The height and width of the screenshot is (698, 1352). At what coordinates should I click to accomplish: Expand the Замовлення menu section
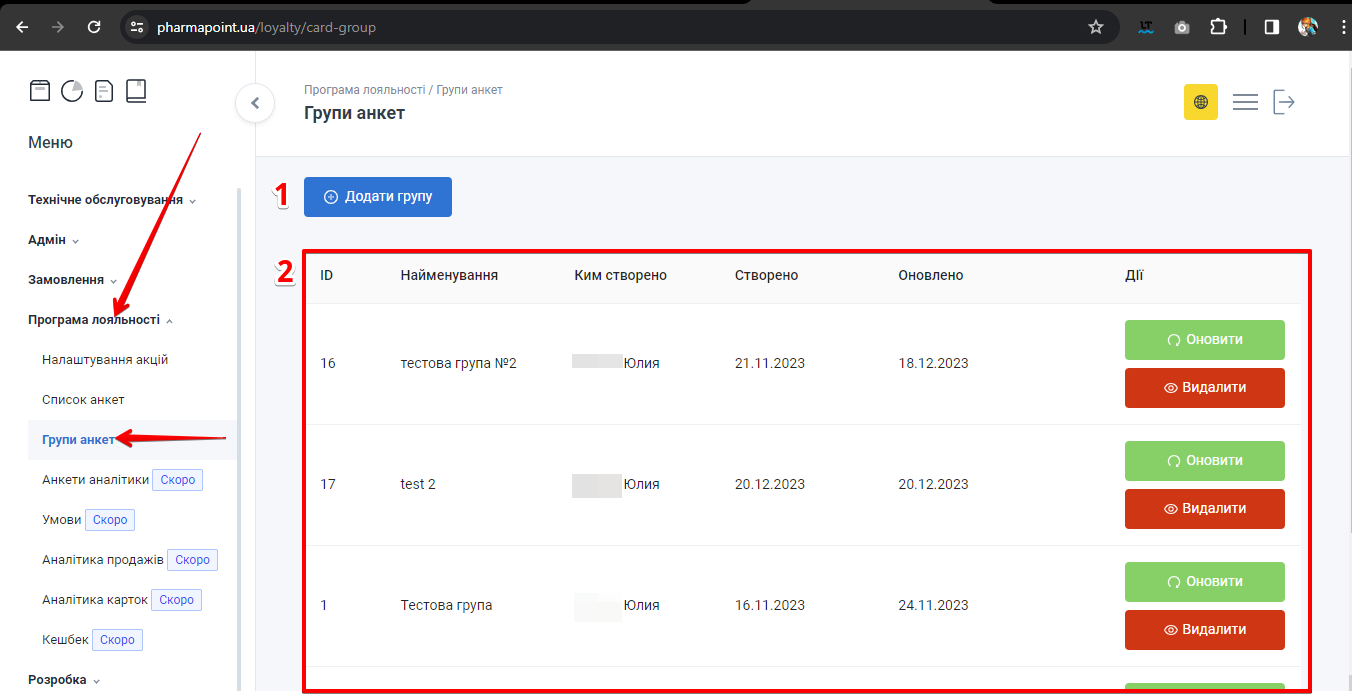pyautogui.click(x=72, y=280)
